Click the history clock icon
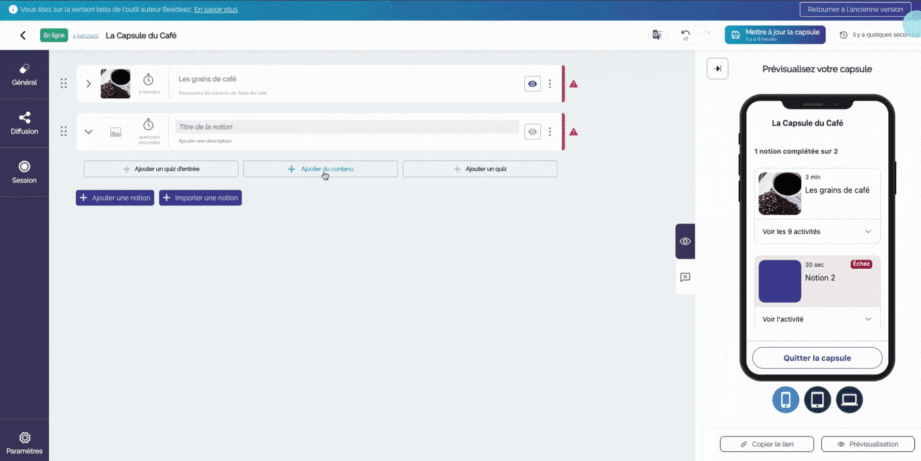The width and height of the screenshot is (921, 461). tap(843, 35)
